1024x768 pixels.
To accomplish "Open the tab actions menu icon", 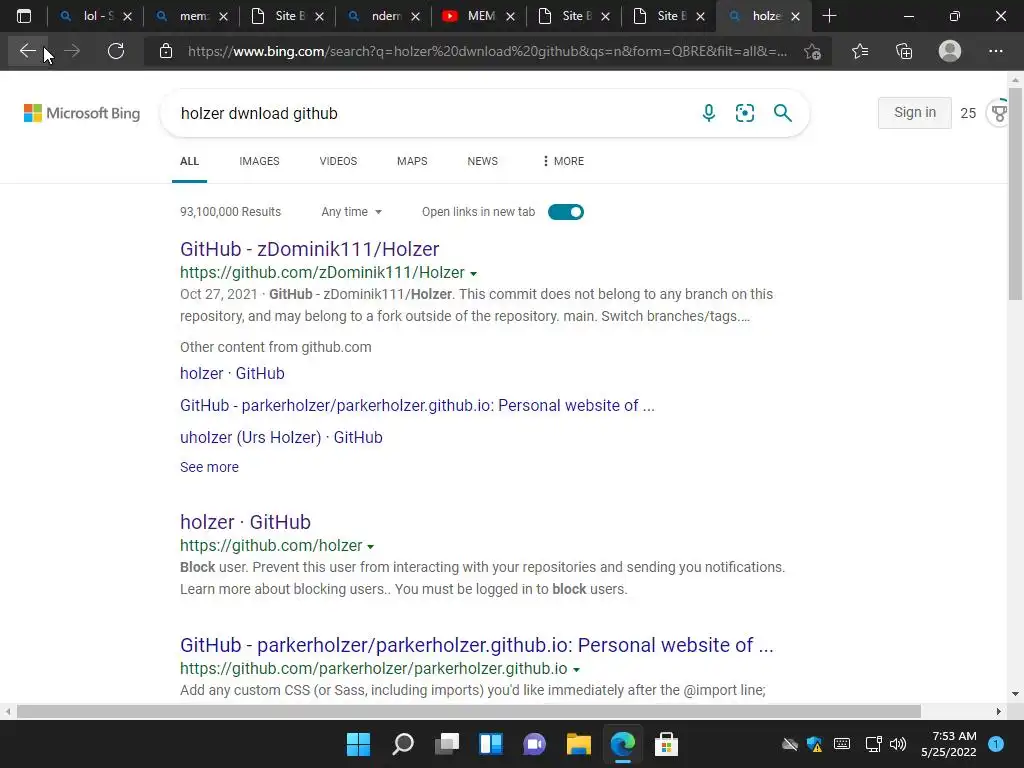I will tap(24, 16).
